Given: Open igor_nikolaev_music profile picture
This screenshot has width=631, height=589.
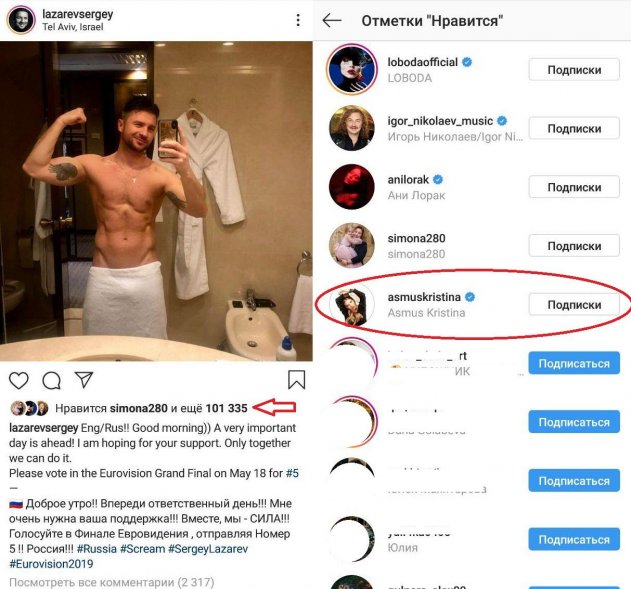Looking at the screenshot, I should point(351,129).
